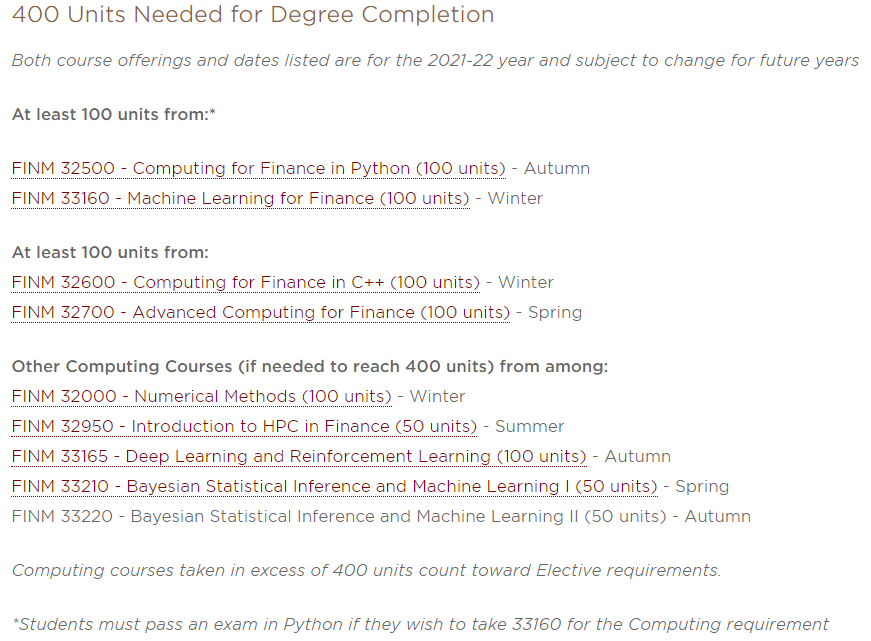Open the FINM 33160 Machine Learning for Finance link
This screenshot has height=641, width=871.
[x=241, y=198]
